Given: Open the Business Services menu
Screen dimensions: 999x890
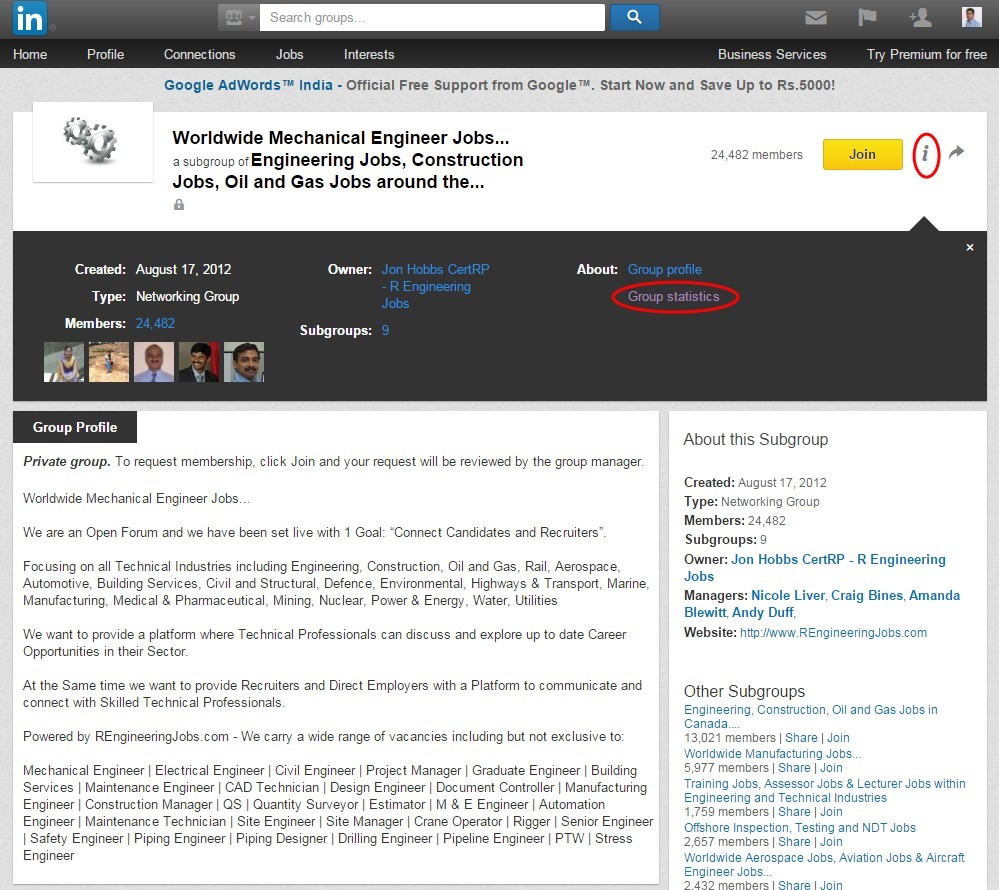Looking at the screenshot, I should pos(772,55).
